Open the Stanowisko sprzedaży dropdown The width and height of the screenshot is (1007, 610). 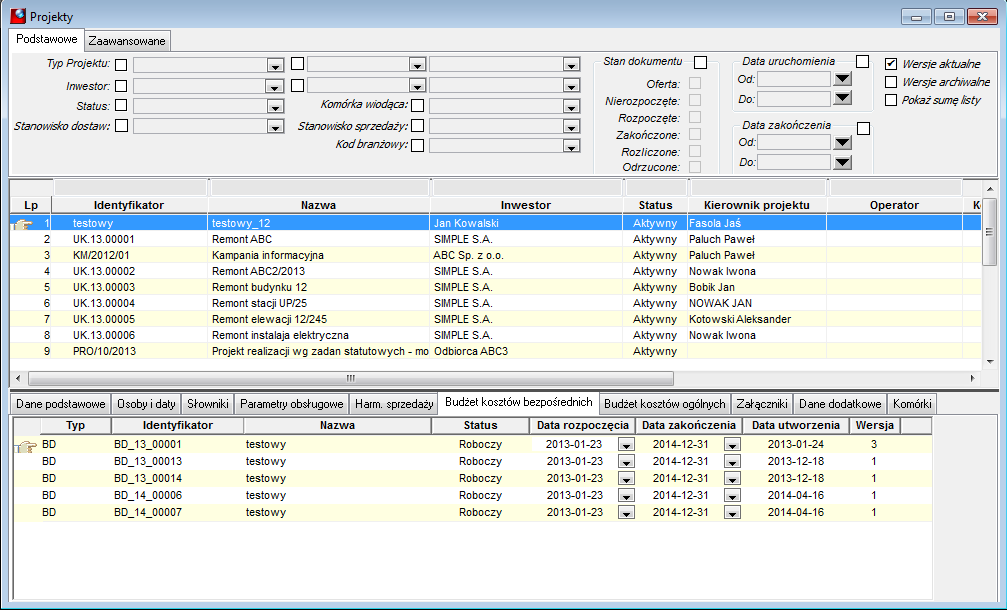pyautogui.click(x=571, y=126)
